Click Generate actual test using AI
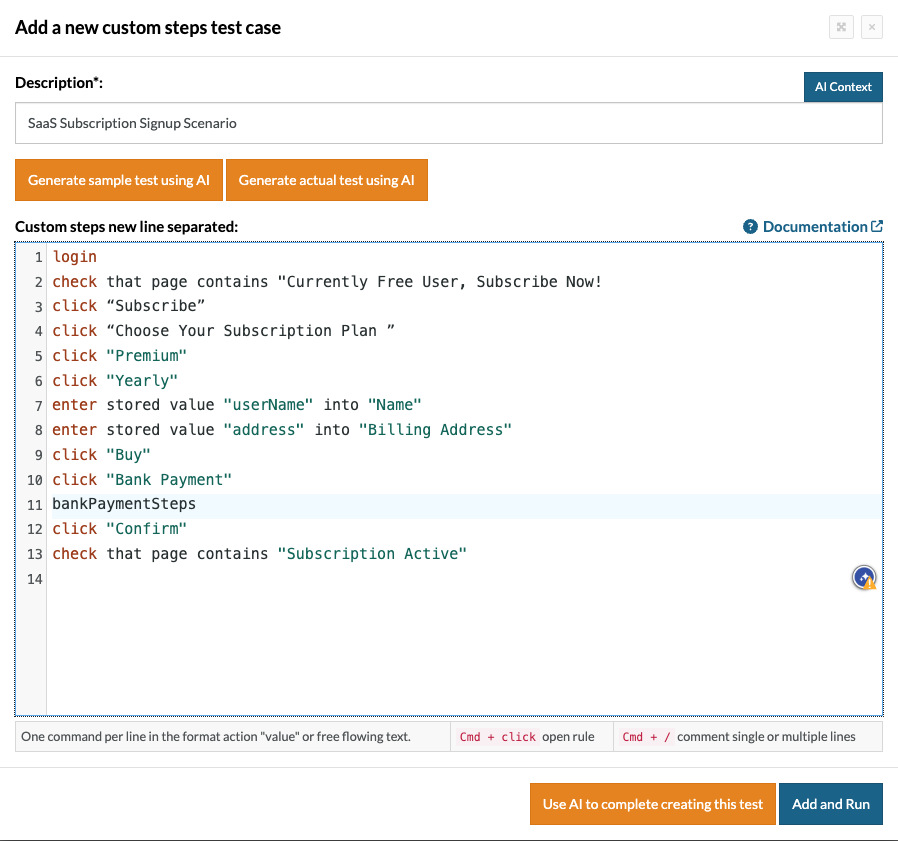The width and height of the screenshot is (898, 841). [326, 180]
